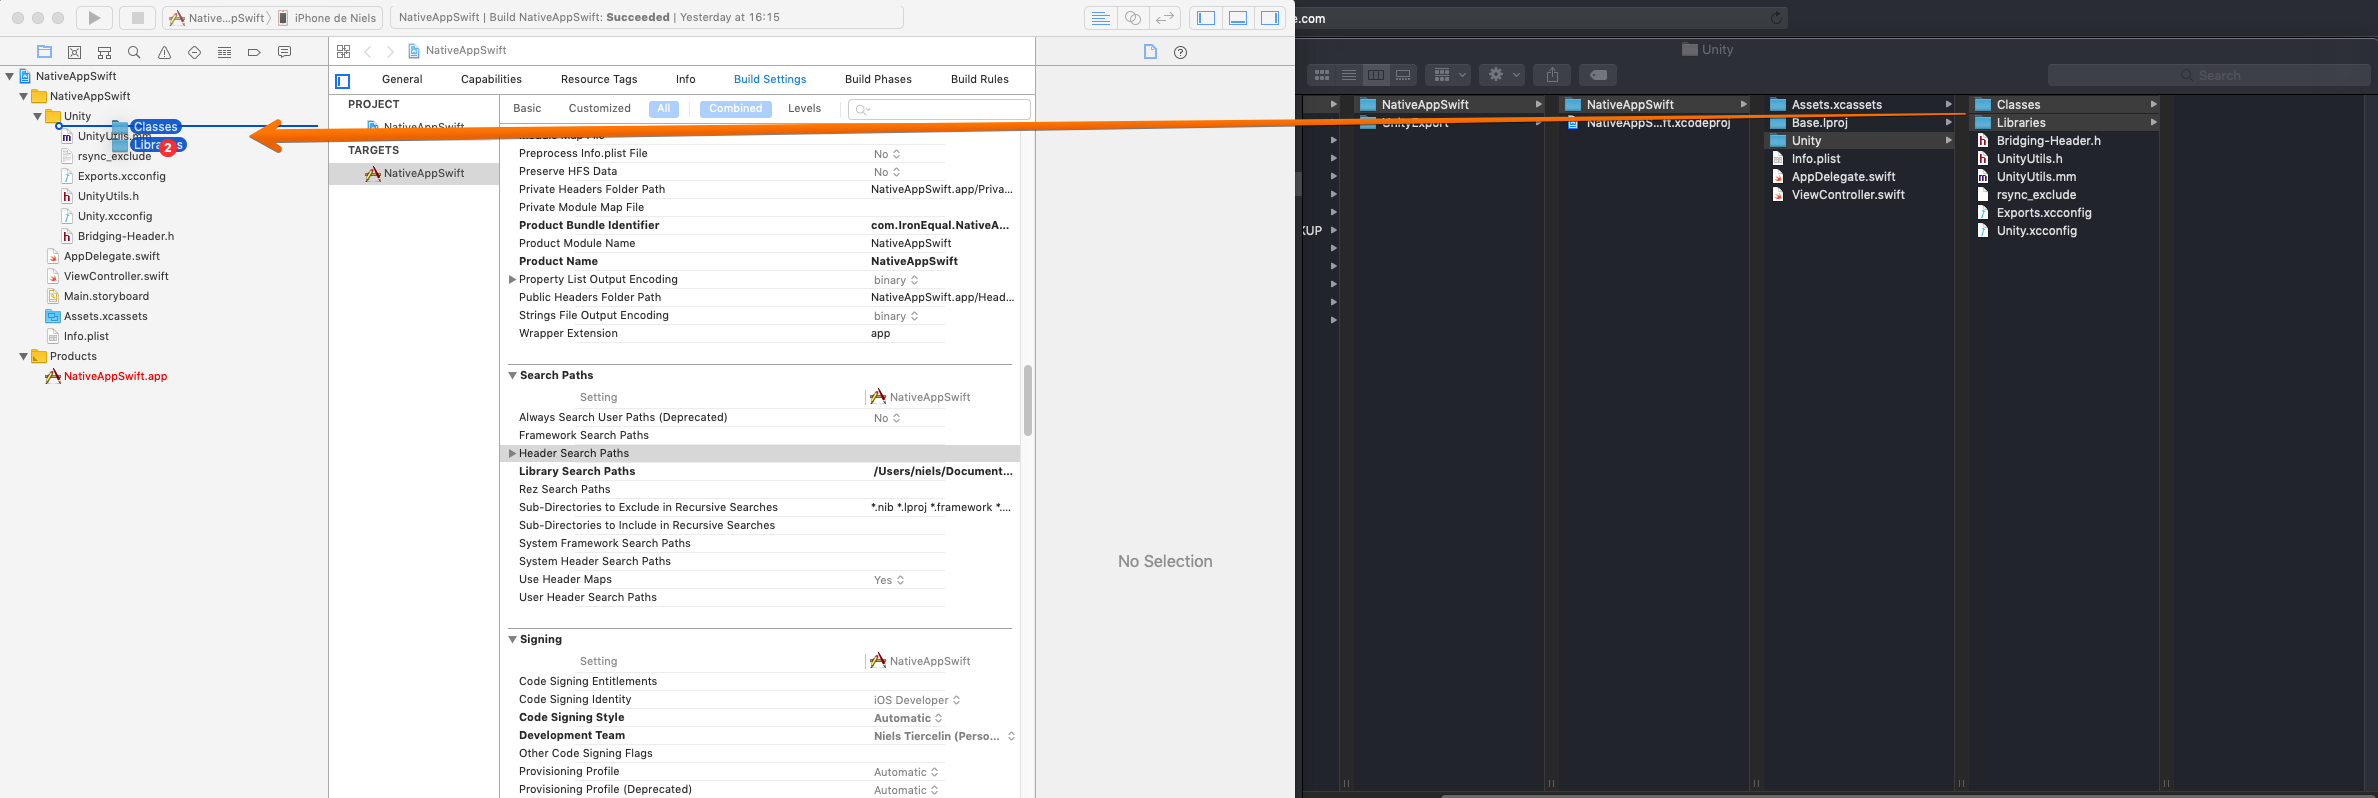Open the report navigator speech bubble
Viewport: 2378px width, 798px height.
coord(284,52)
